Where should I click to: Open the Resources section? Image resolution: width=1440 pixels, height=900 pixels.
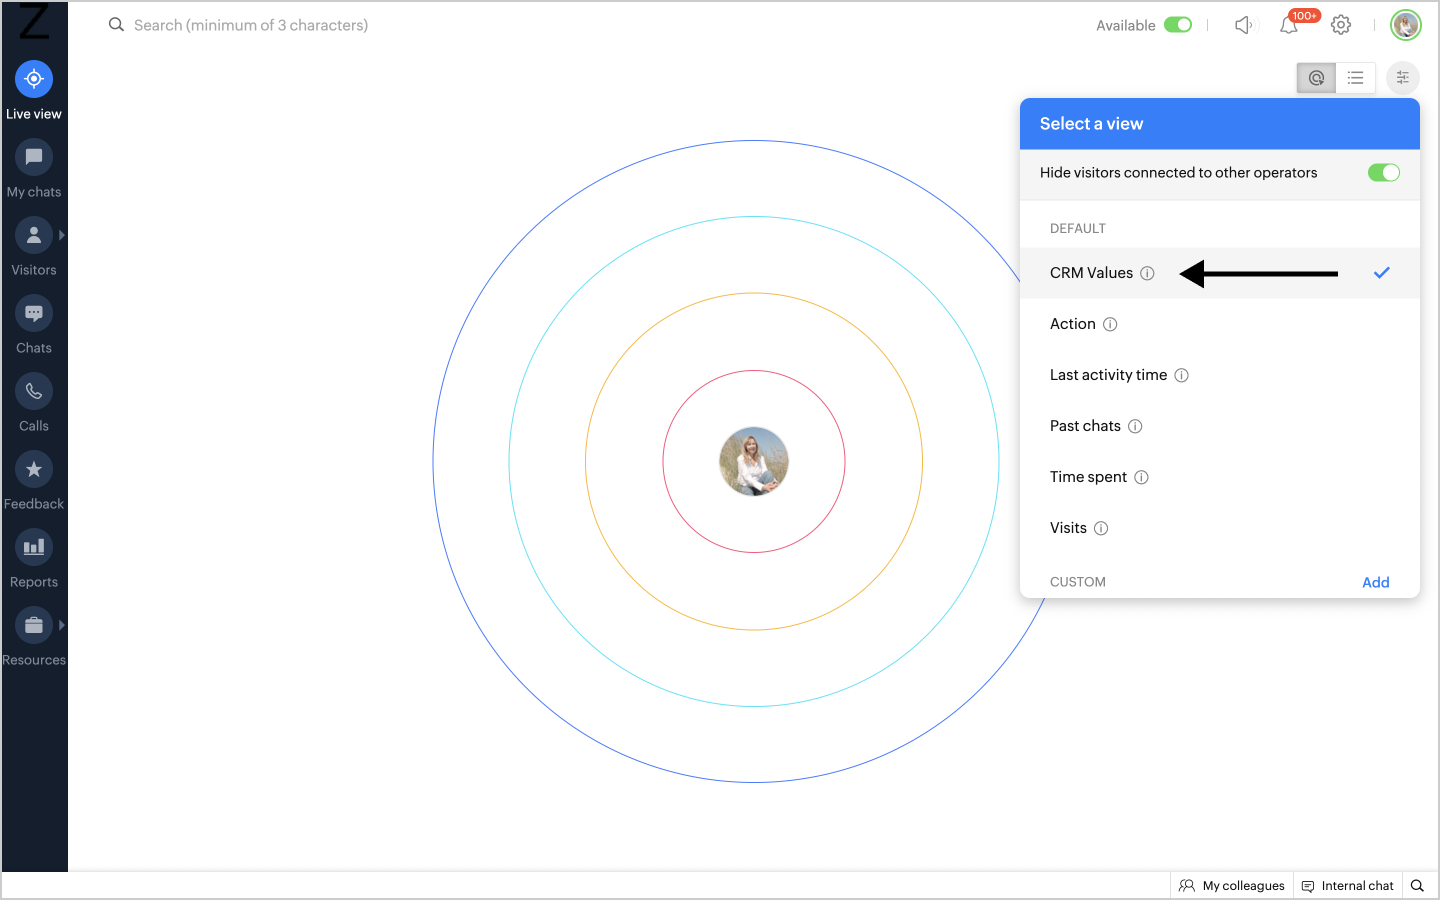point(34,636)
